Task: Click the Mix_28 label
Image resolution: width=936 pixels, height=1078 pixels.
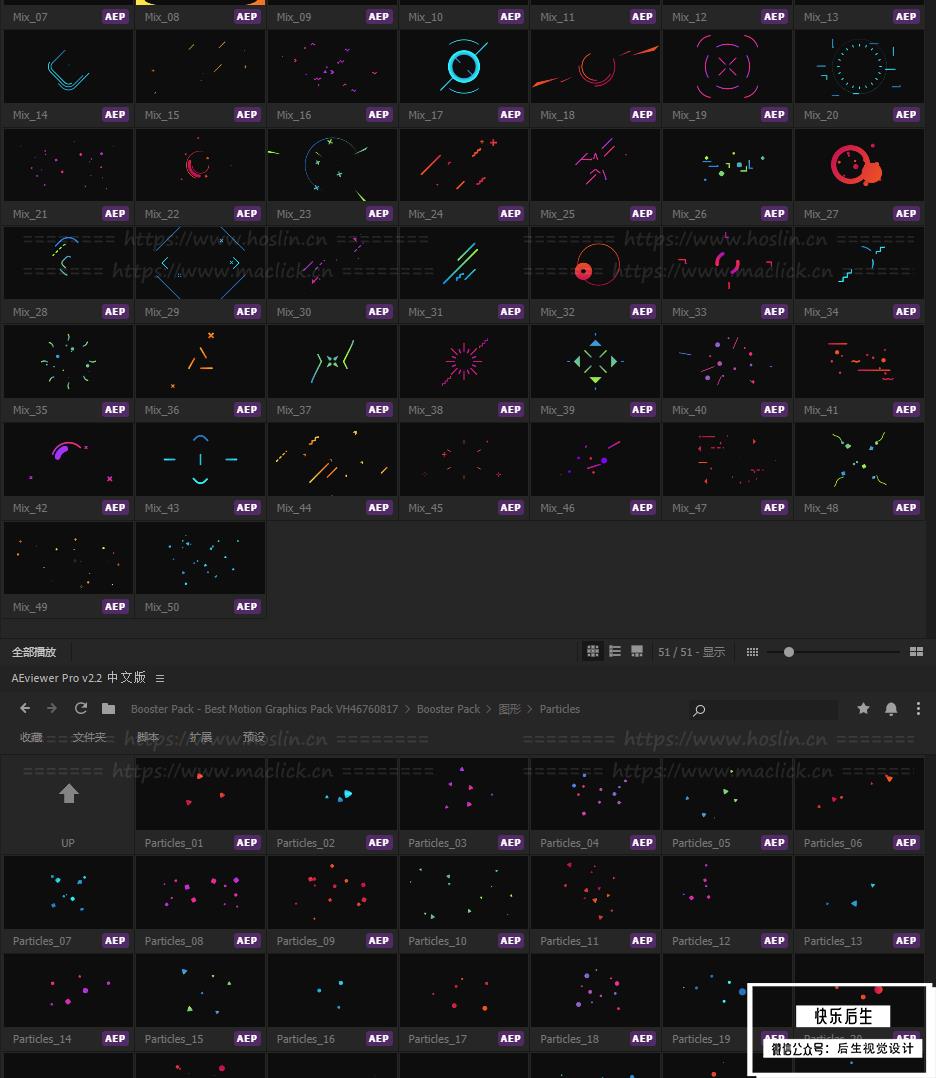Action: tap(30, 312)
